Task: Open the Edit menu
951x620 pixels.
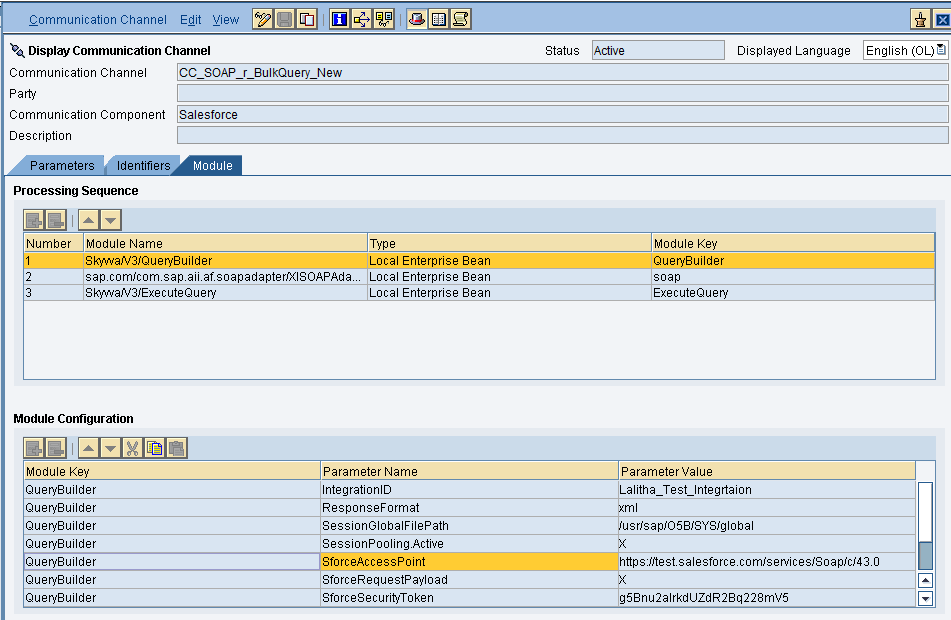Action: [x=190, y=19]
